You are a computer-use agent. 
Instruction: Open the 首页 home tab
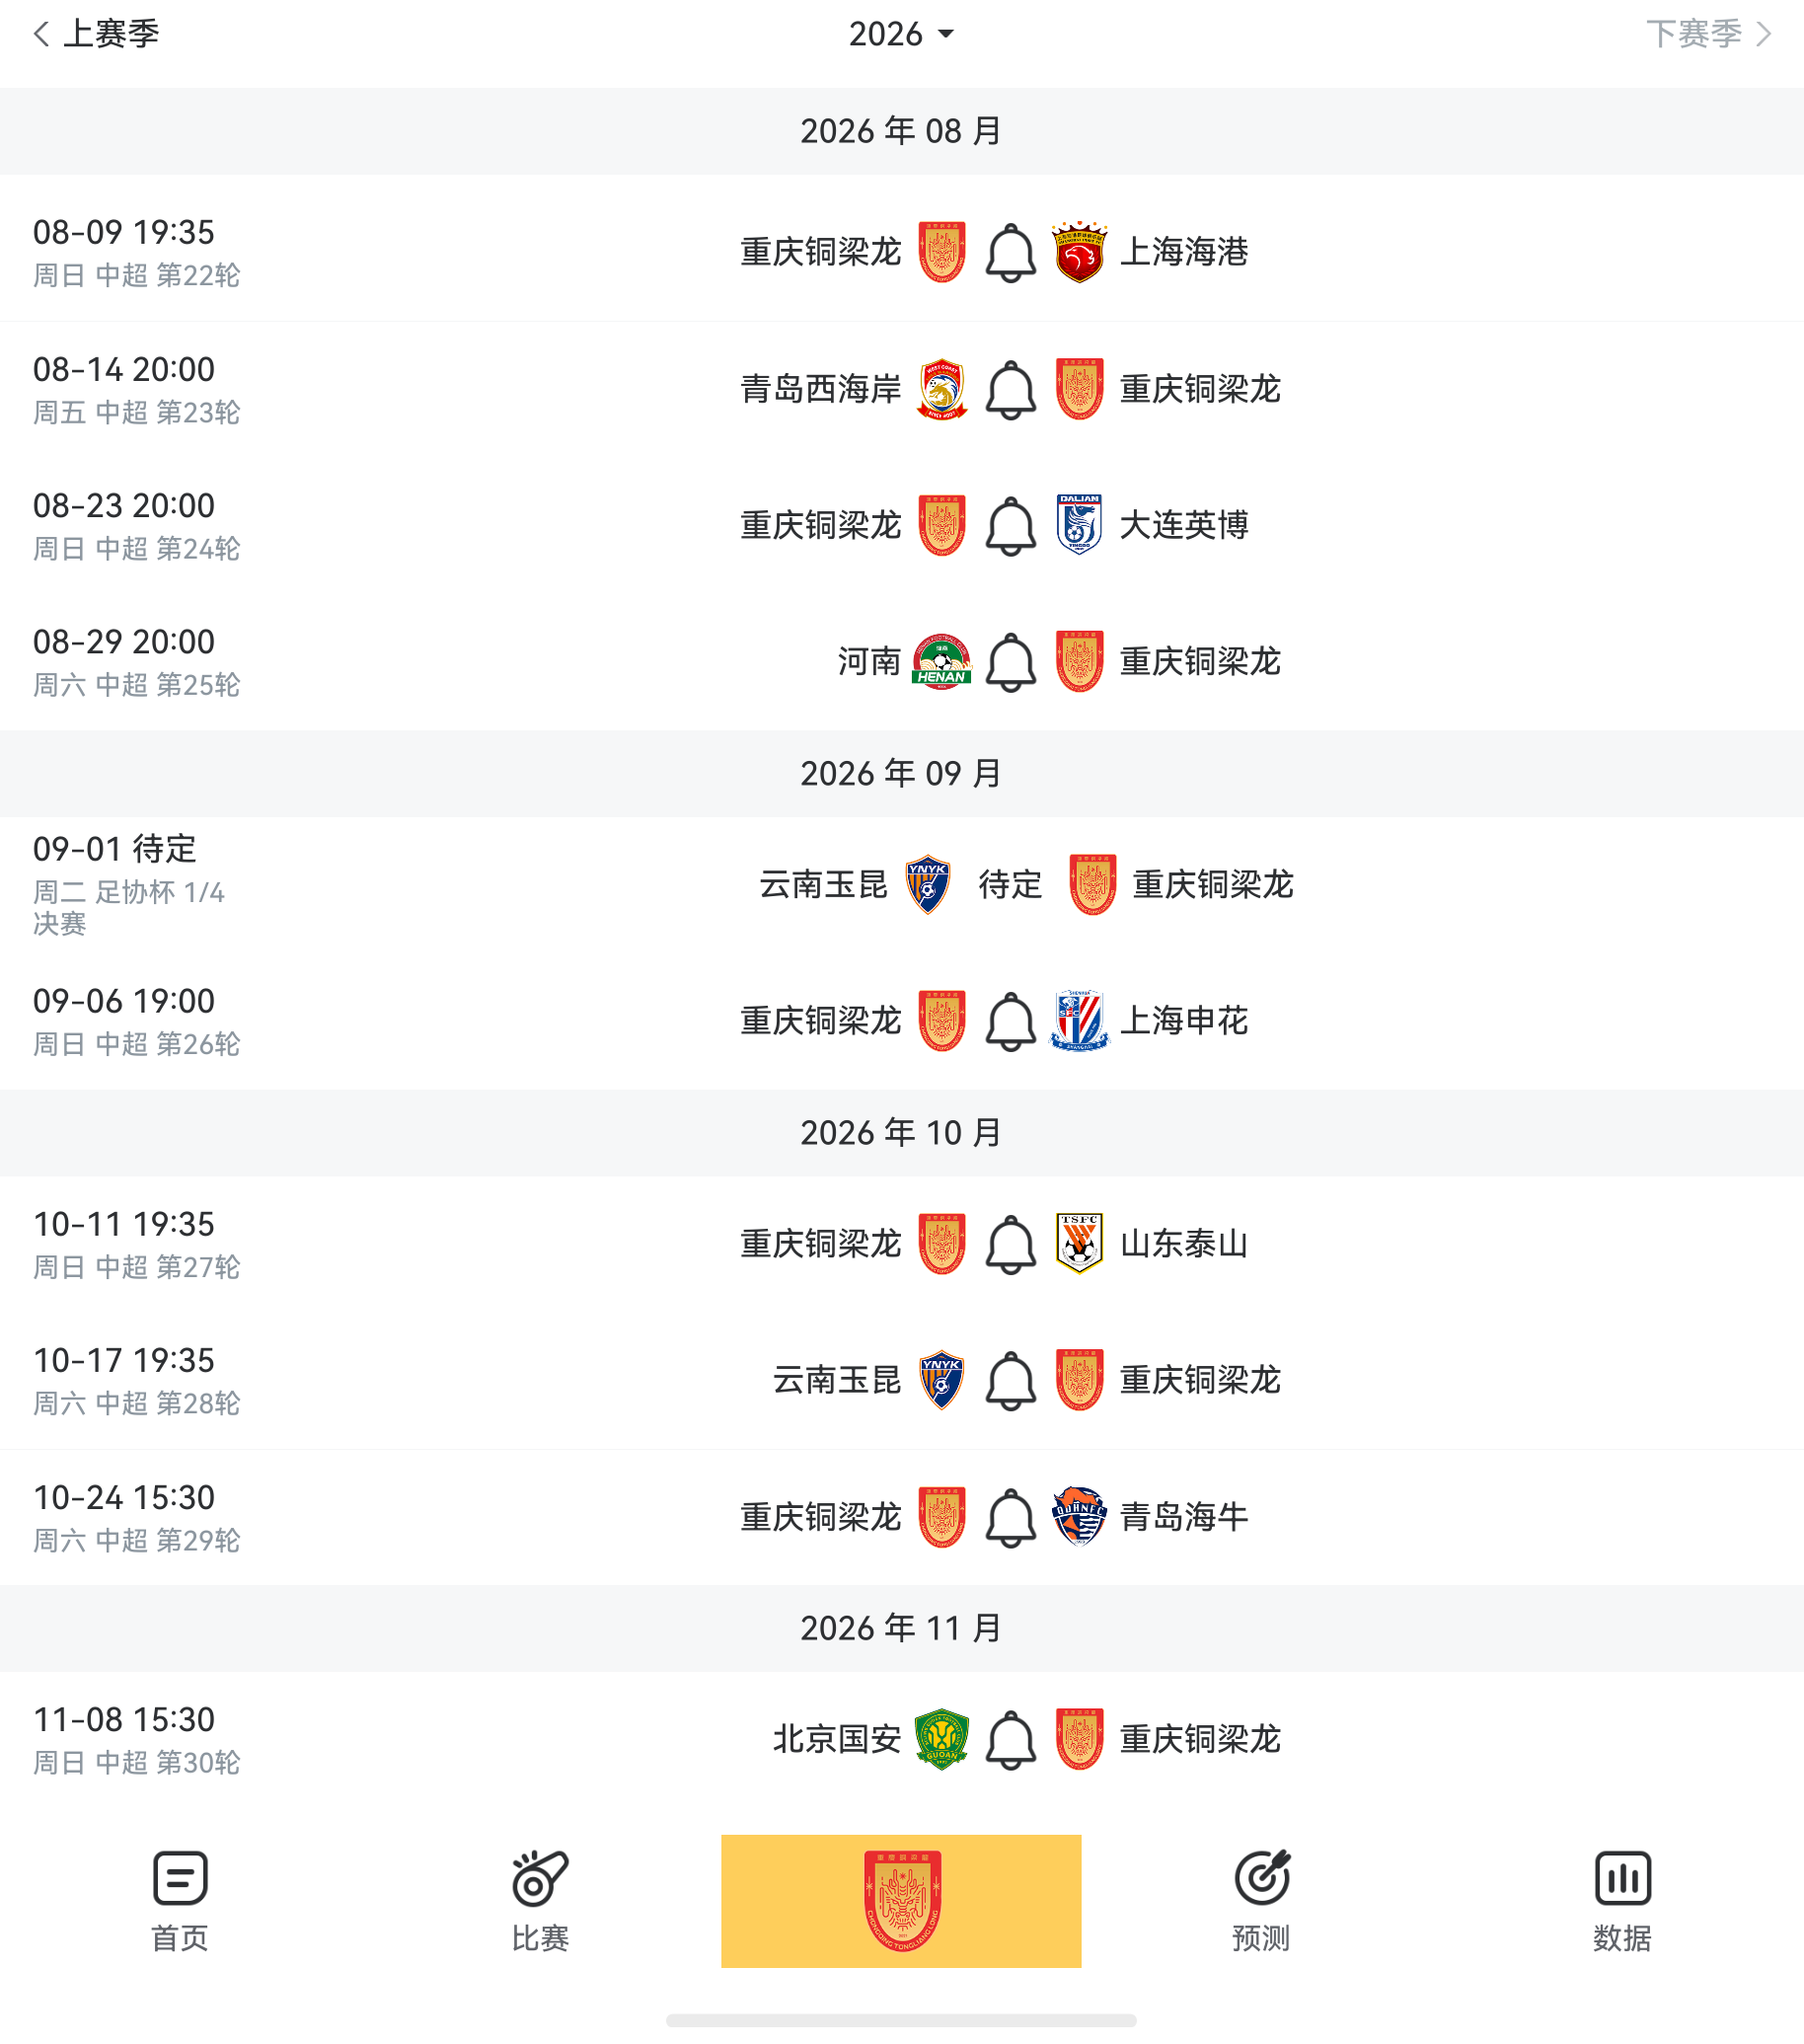pos(180,1901)
